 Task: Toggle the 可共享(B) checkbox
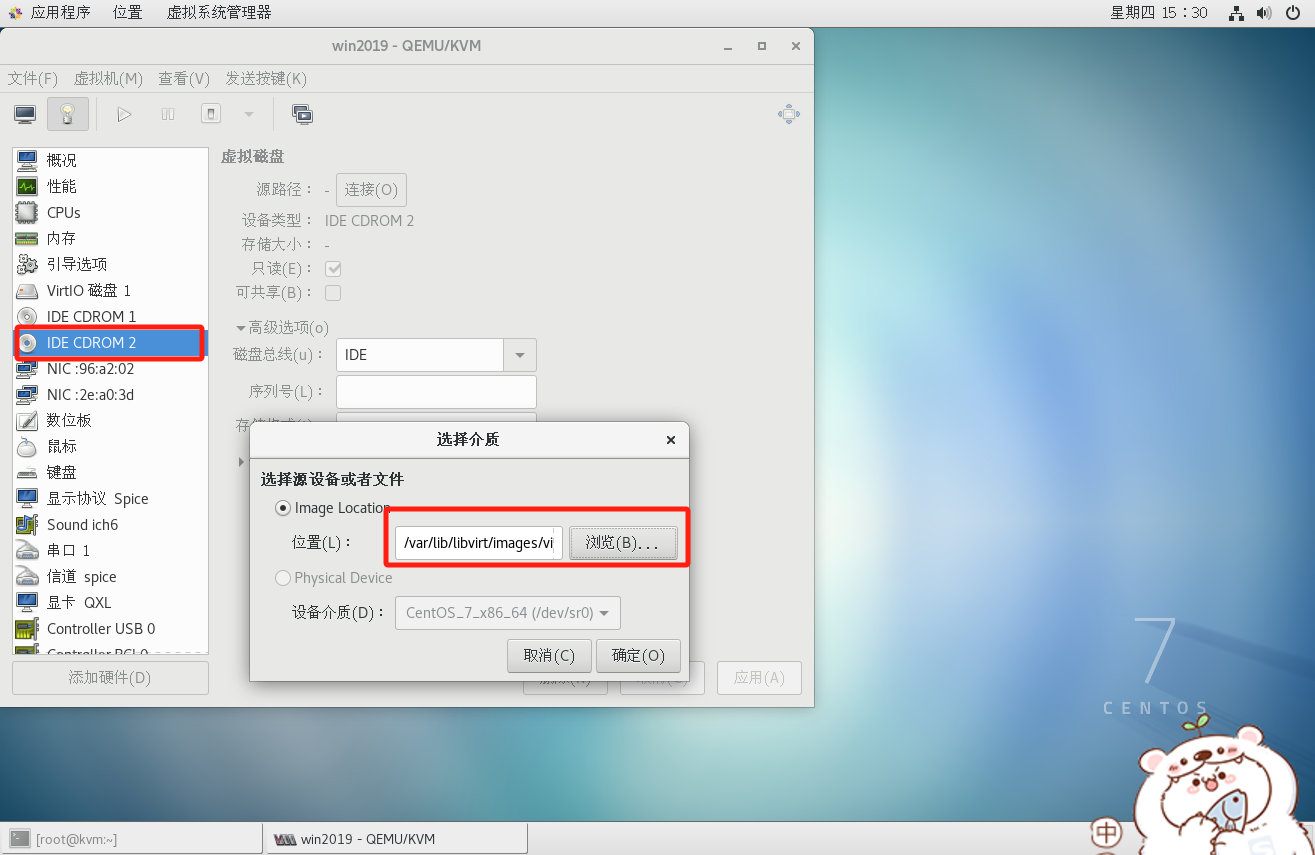click(x=333, y=293)
